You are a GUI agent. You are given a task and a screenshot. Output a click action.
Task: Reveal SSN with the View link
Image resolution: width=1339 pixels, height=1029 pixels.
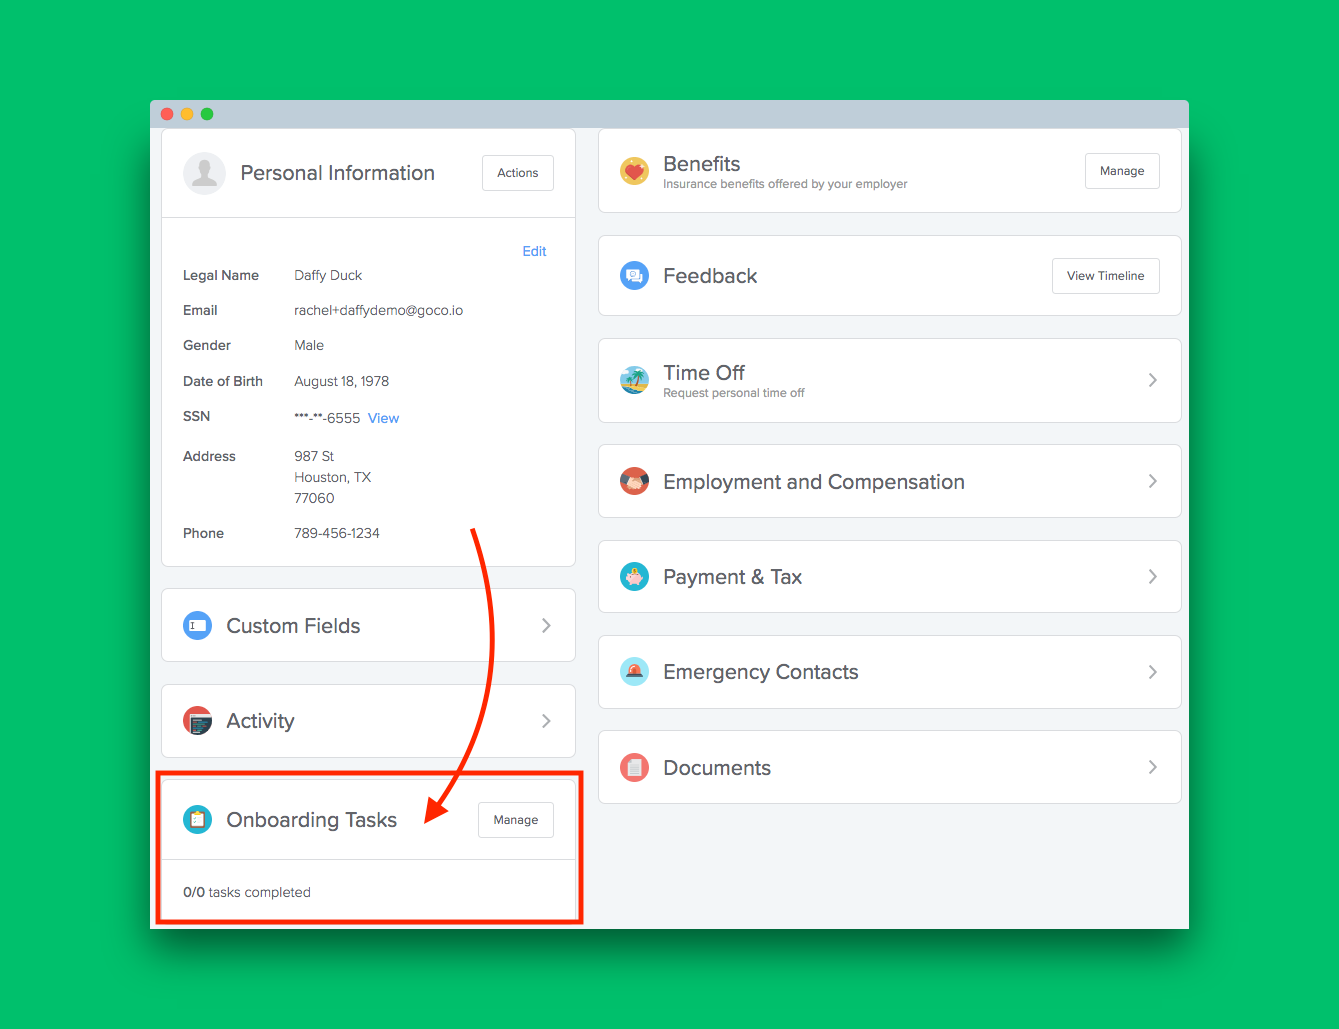pyautogui.click(x=383, y=418)
